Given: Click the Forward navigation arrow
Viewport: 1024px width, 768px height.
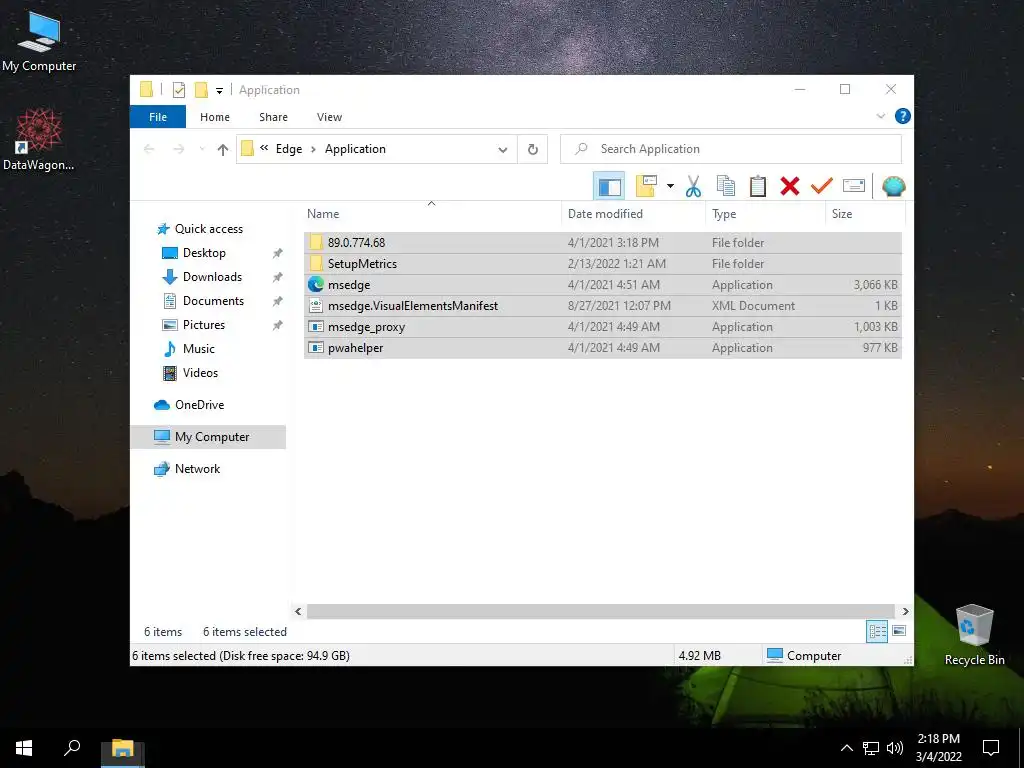Looking at the screenshot, I should (x=178, y=150).
